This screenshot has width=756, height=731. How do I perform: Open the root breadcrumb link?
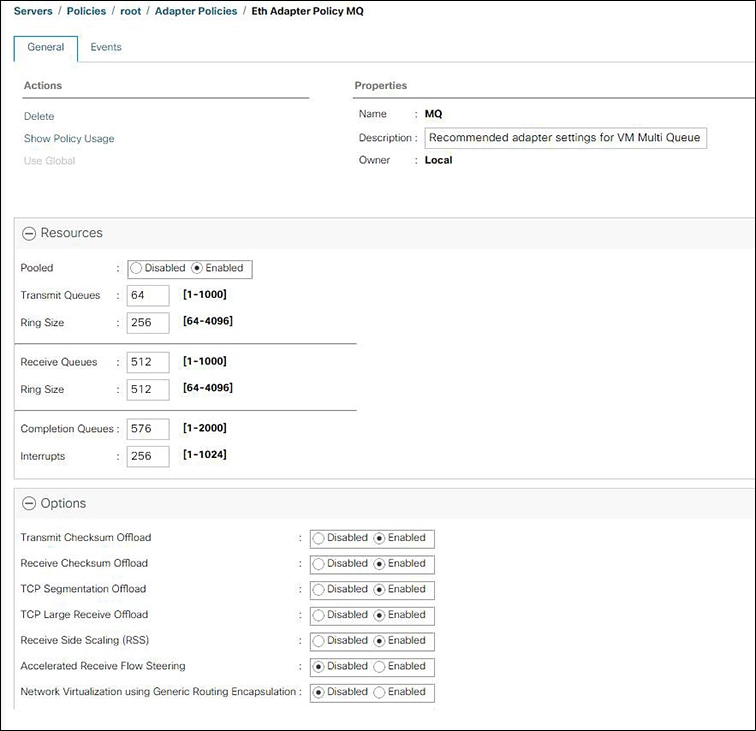click(x=131, y=11)
